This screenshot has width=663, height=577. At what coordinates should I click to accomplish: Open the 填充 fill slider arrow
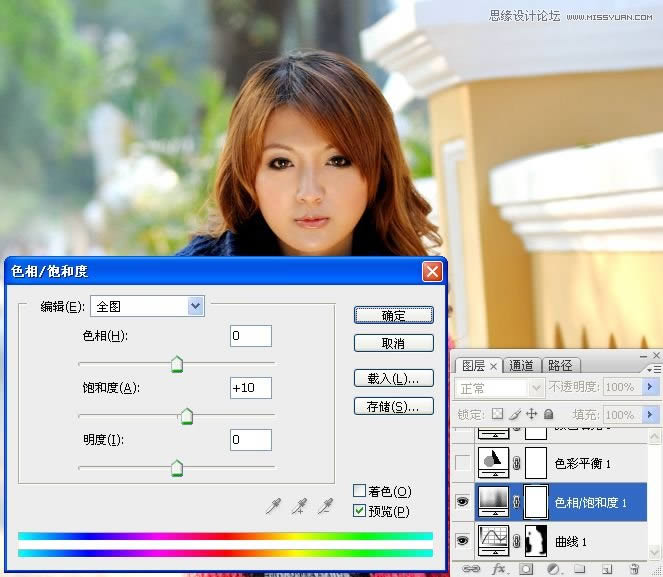(x=649, y=414)
